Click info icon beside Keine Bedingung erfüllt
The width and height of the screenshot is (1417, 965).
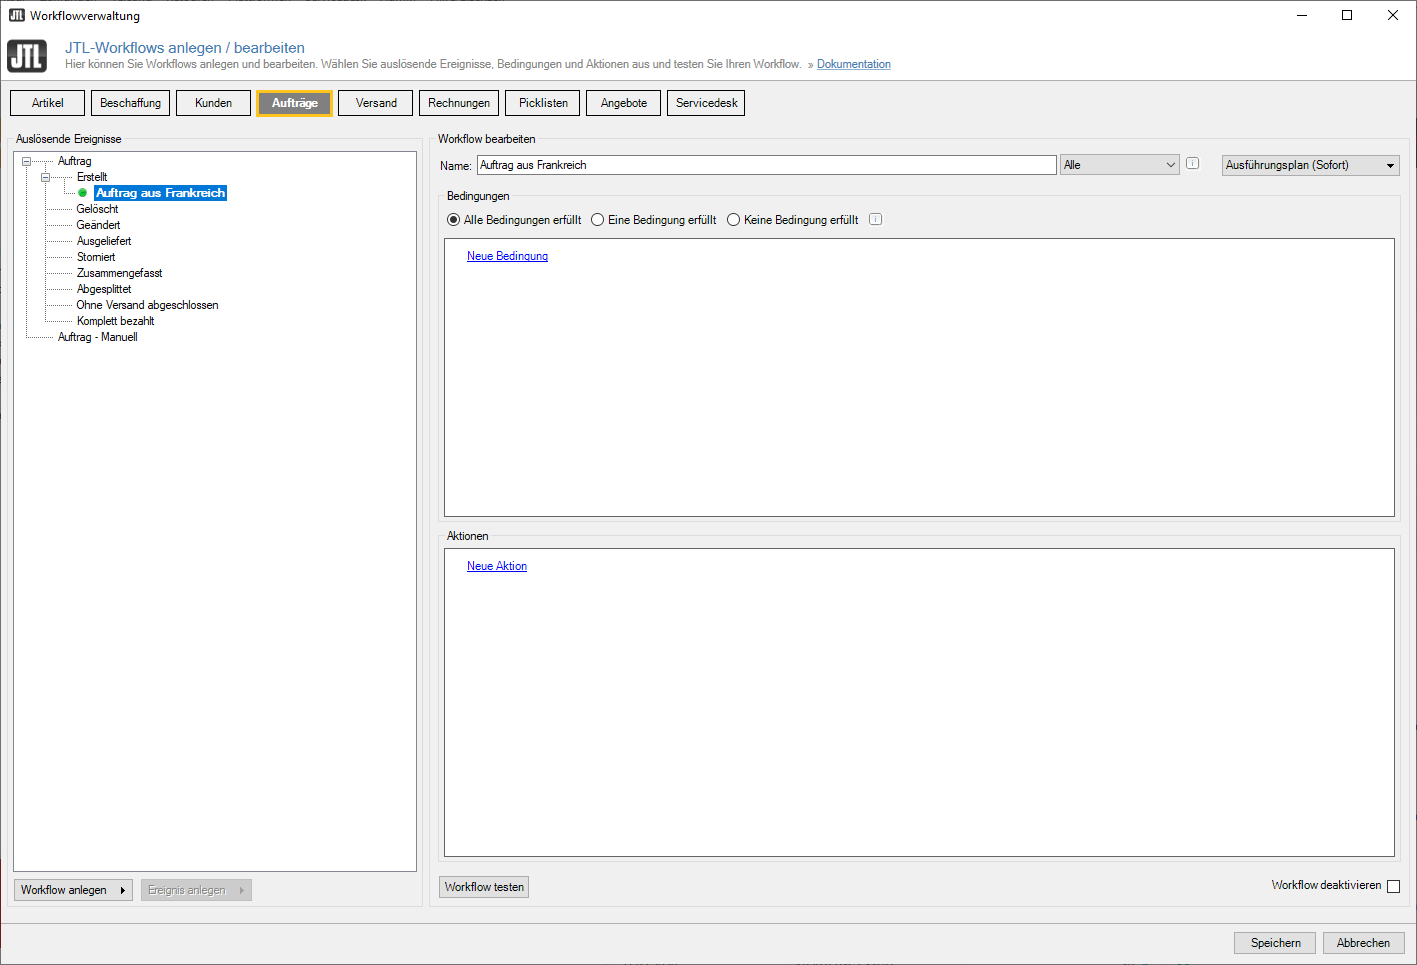[x=875, y=219]
